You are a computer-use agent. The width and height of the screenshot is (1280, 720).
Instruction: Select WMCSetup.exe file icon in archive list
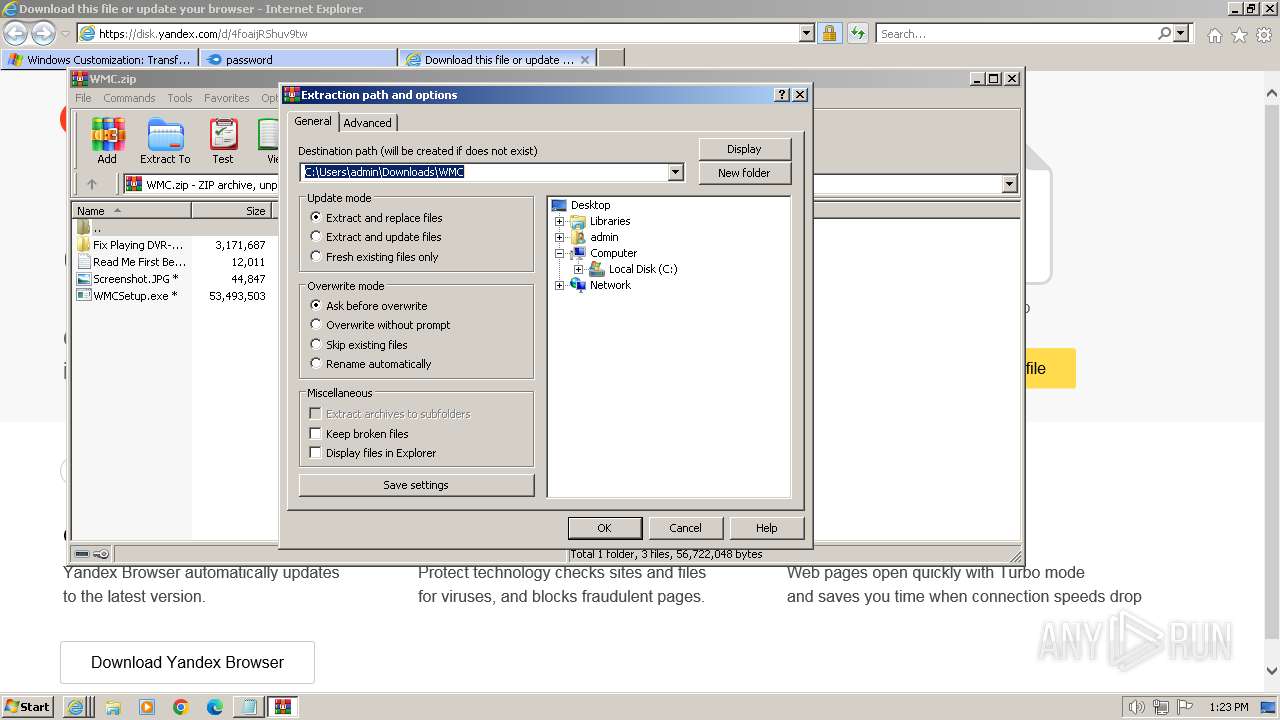point(84,296)
